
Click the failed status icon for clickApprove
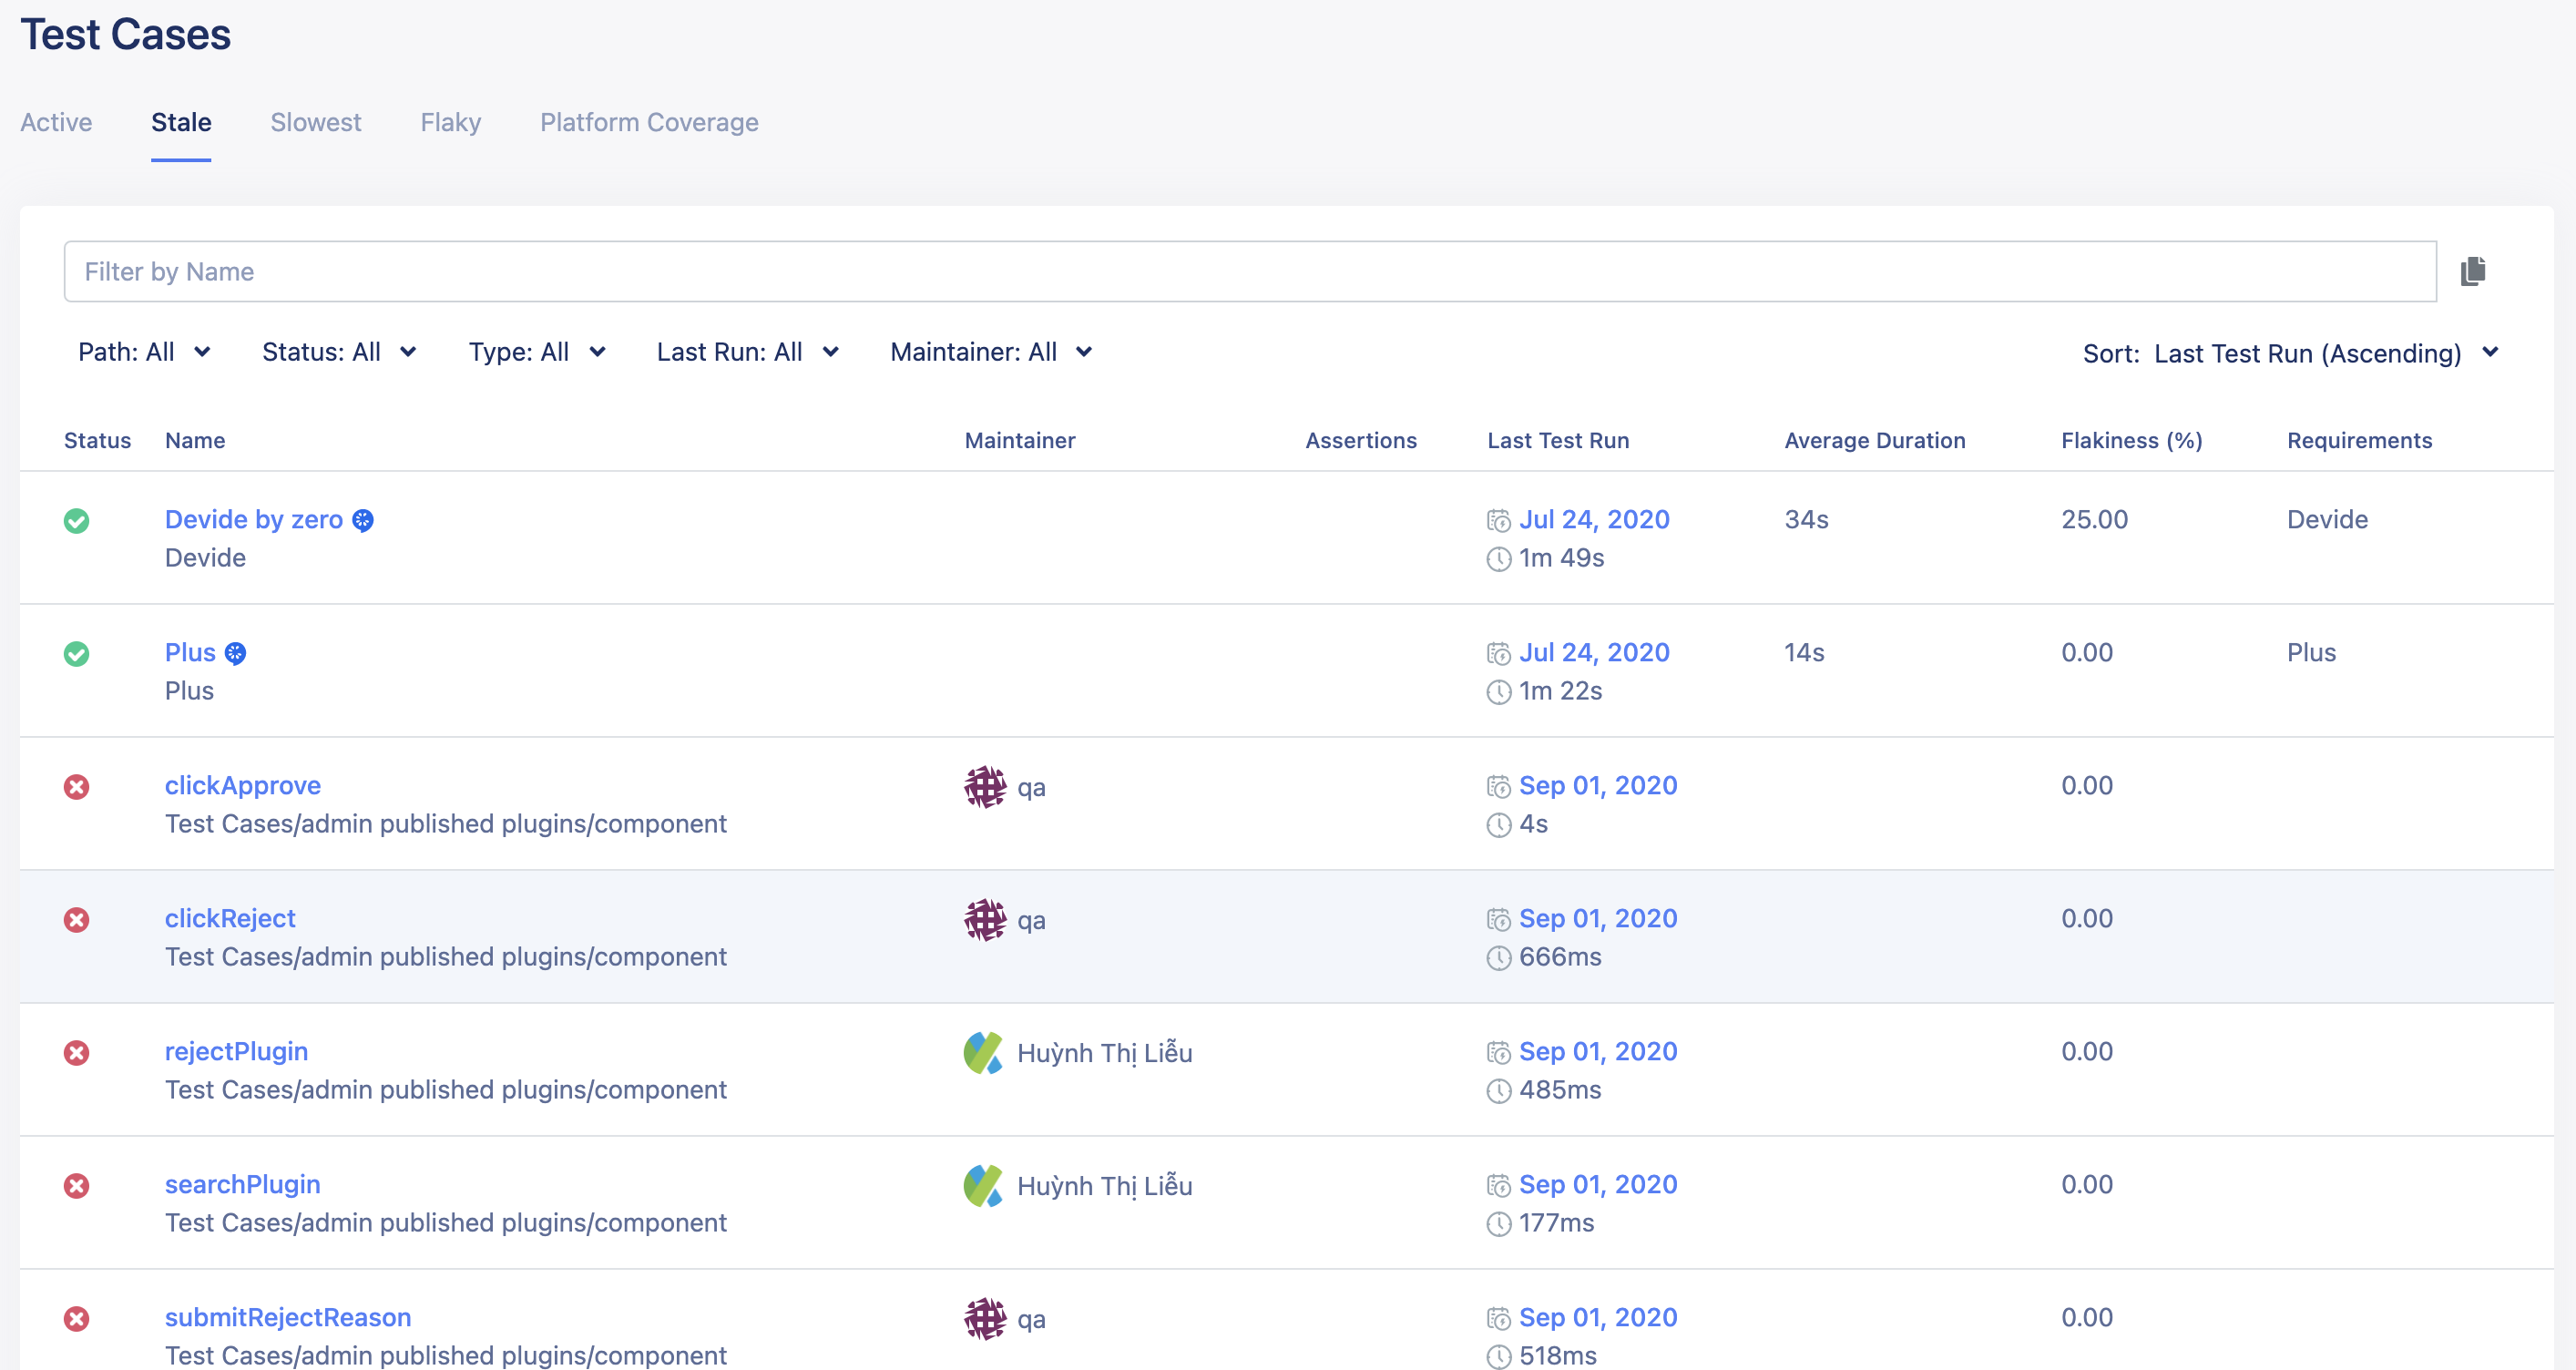click(x=77, y=787)
